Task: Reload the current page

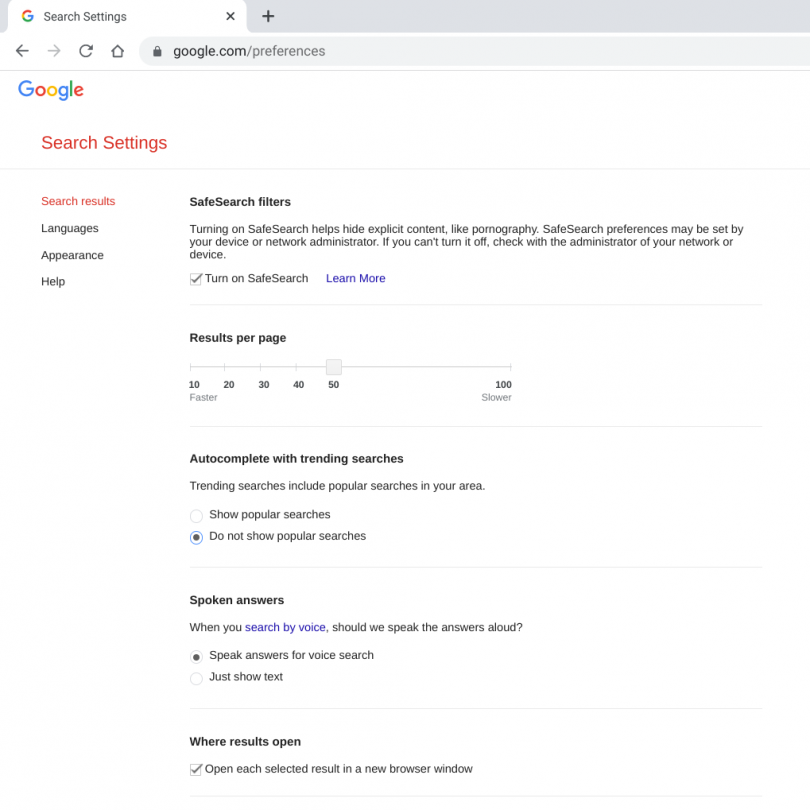Action: [85, 50]
